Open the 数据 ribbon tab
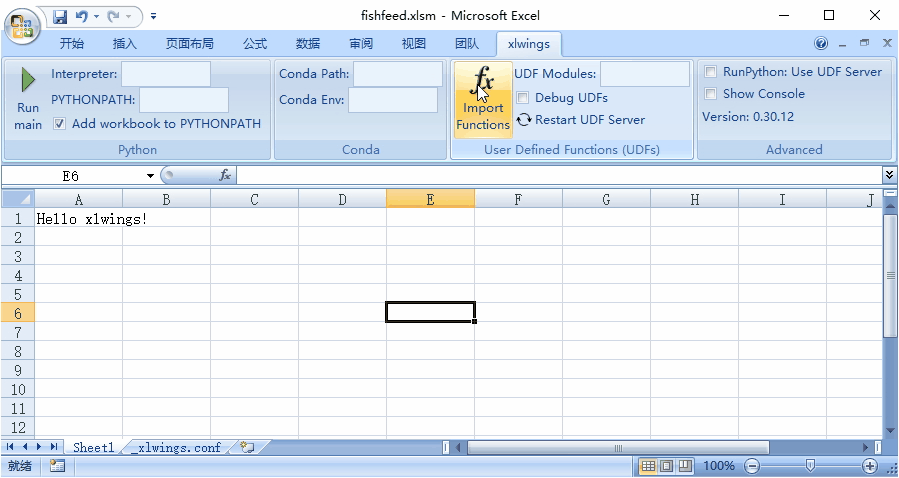Viewport: 899px width, 478px height. (x=308, y=44)
